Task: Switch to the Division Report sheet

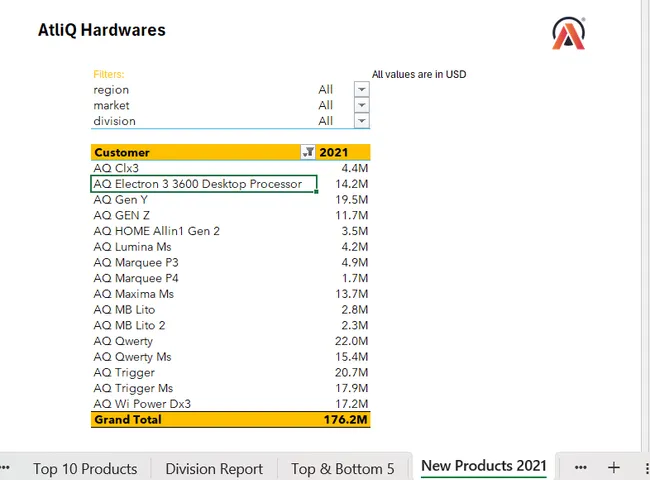Action: pyautogui.click(x=214, y=469)
